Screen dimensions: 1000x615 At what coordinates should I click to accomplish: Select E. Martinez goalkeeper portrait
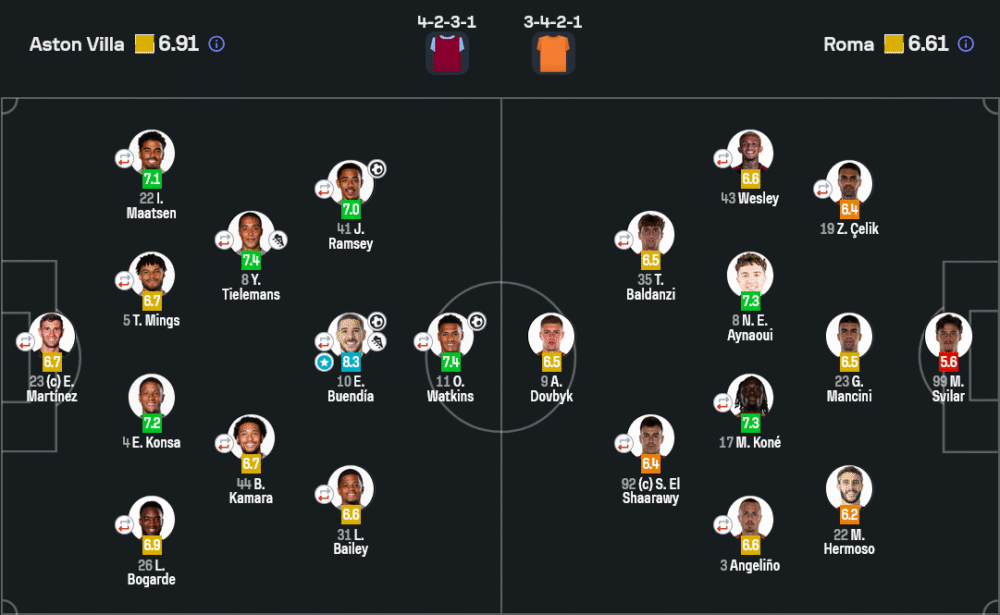click(x=52, y=336)
